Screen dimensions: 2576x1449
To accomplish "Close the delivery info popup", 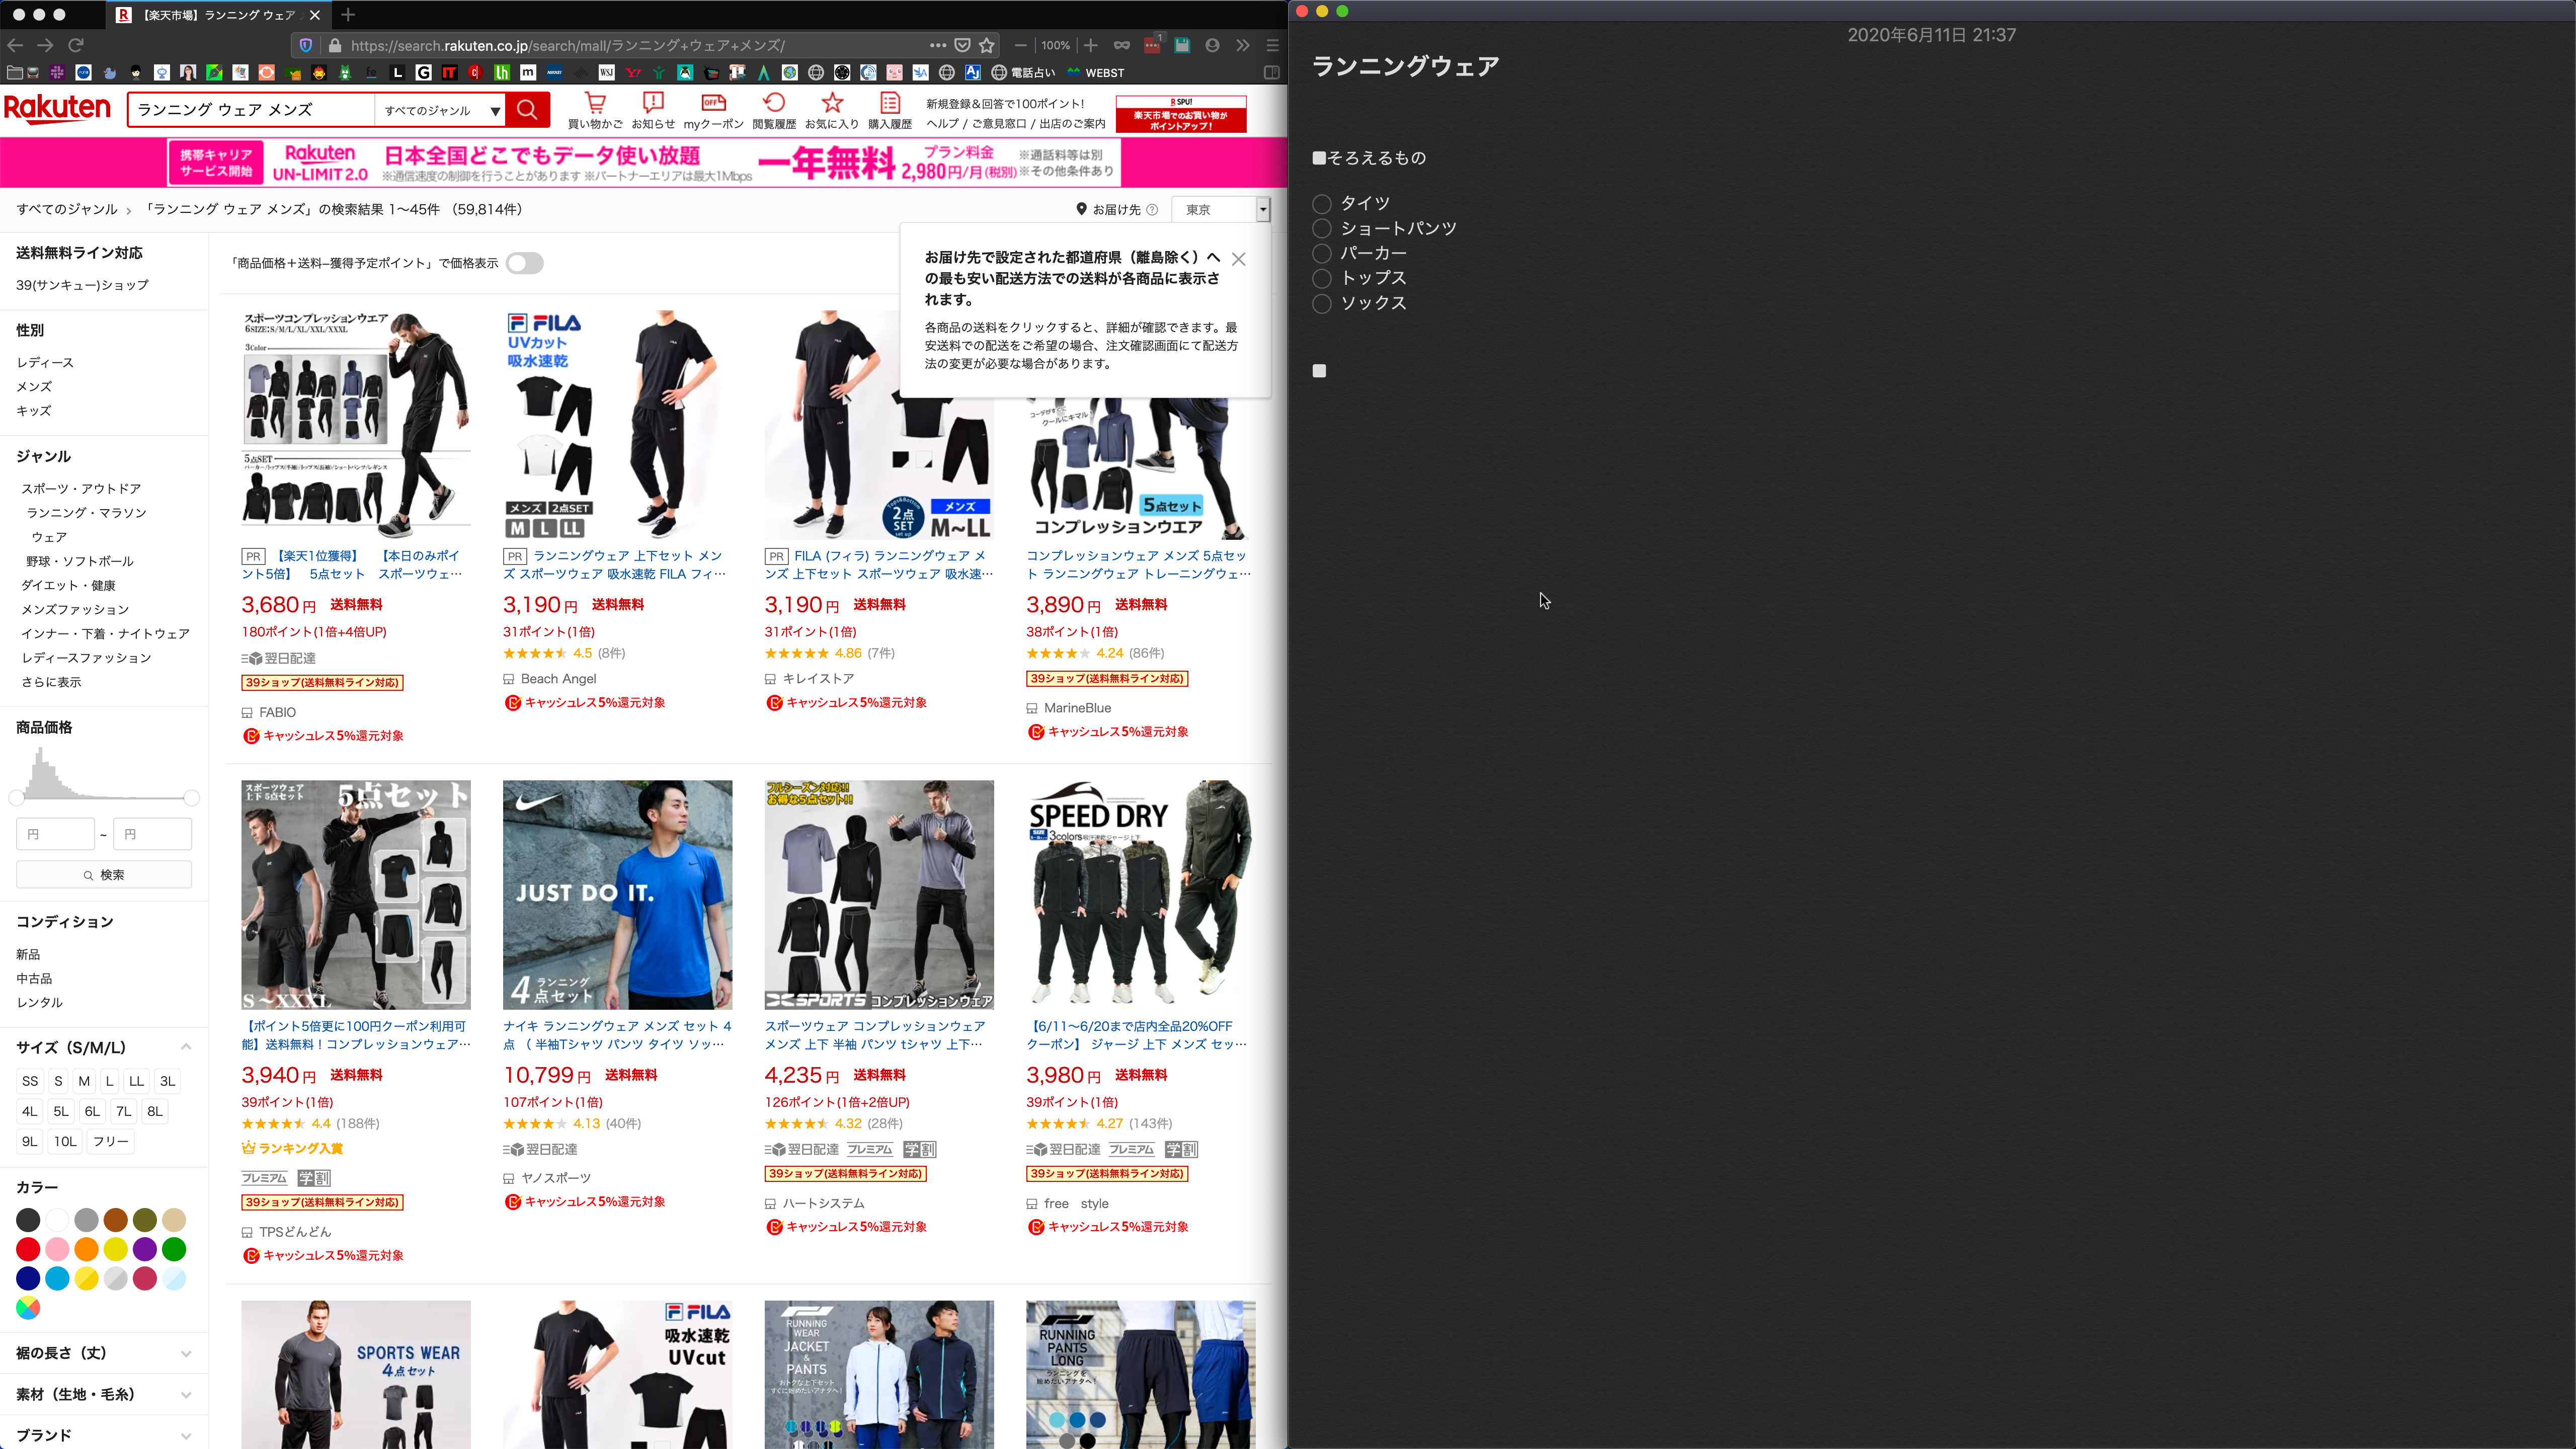I will 1239,259.
